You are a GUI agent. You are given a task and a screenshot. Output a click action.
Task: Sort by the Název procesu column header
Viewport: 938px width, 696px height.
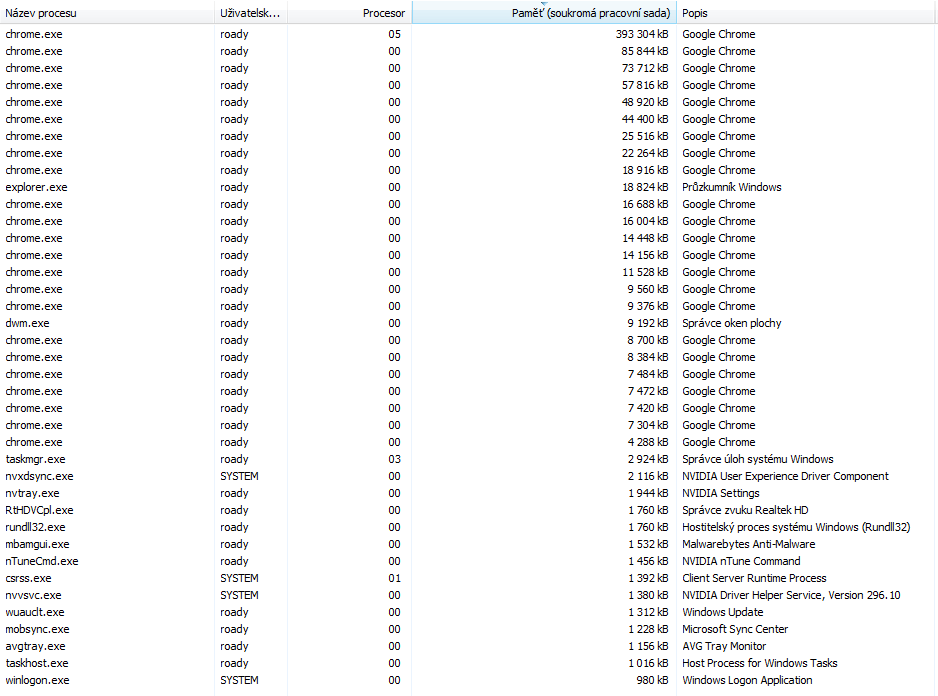point(107,13)
